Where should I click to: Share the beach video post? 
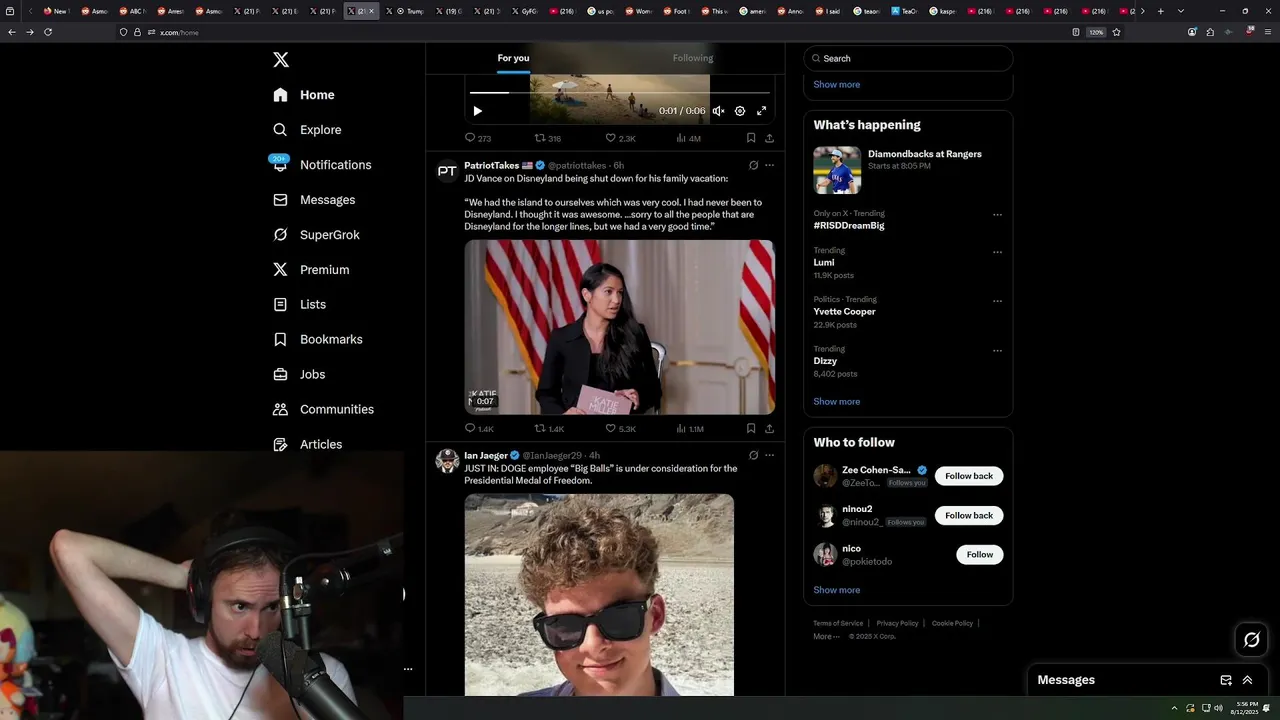coord(769,138)
